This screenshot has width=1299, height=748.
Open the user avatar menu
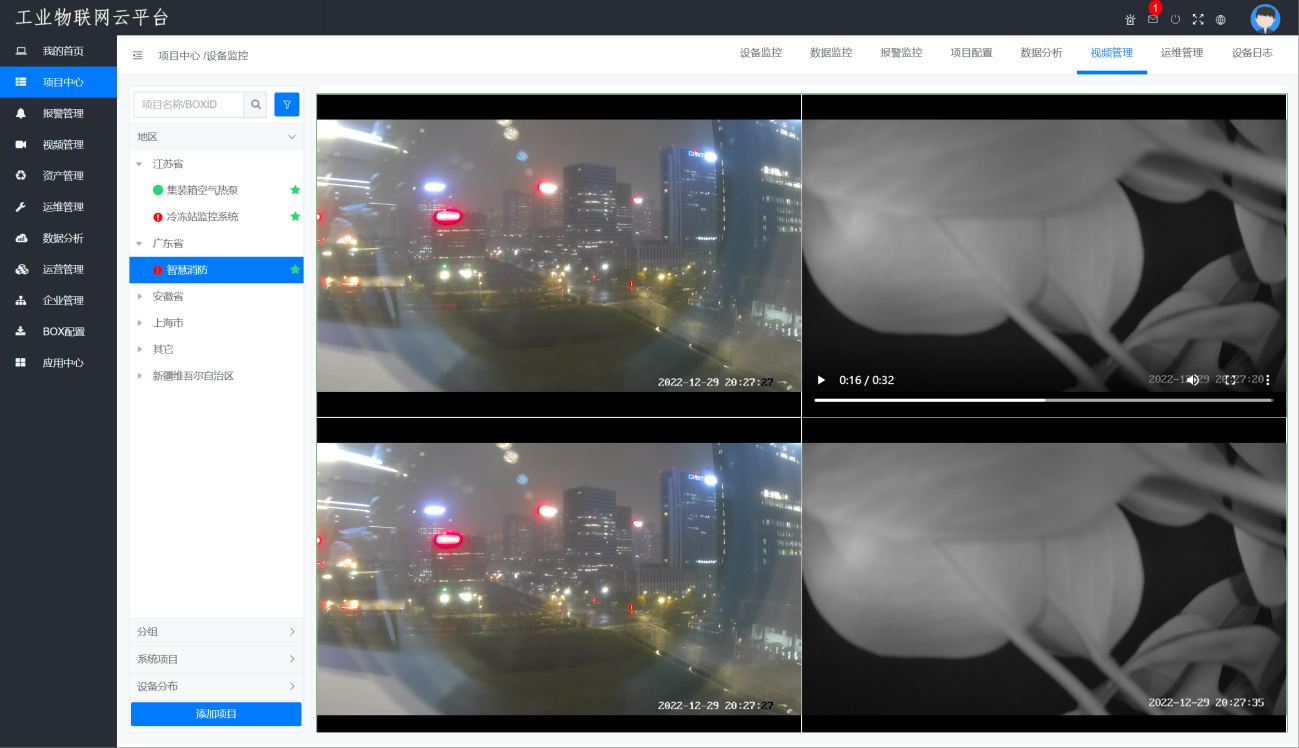pos(1265,18)
